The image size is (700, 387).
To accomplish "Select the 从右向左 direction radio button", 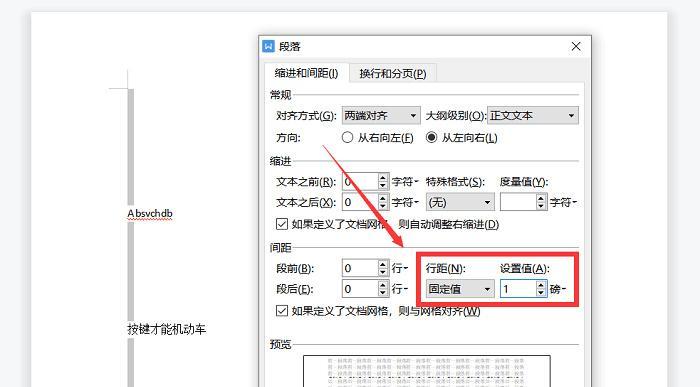I will tap(347, 137).
